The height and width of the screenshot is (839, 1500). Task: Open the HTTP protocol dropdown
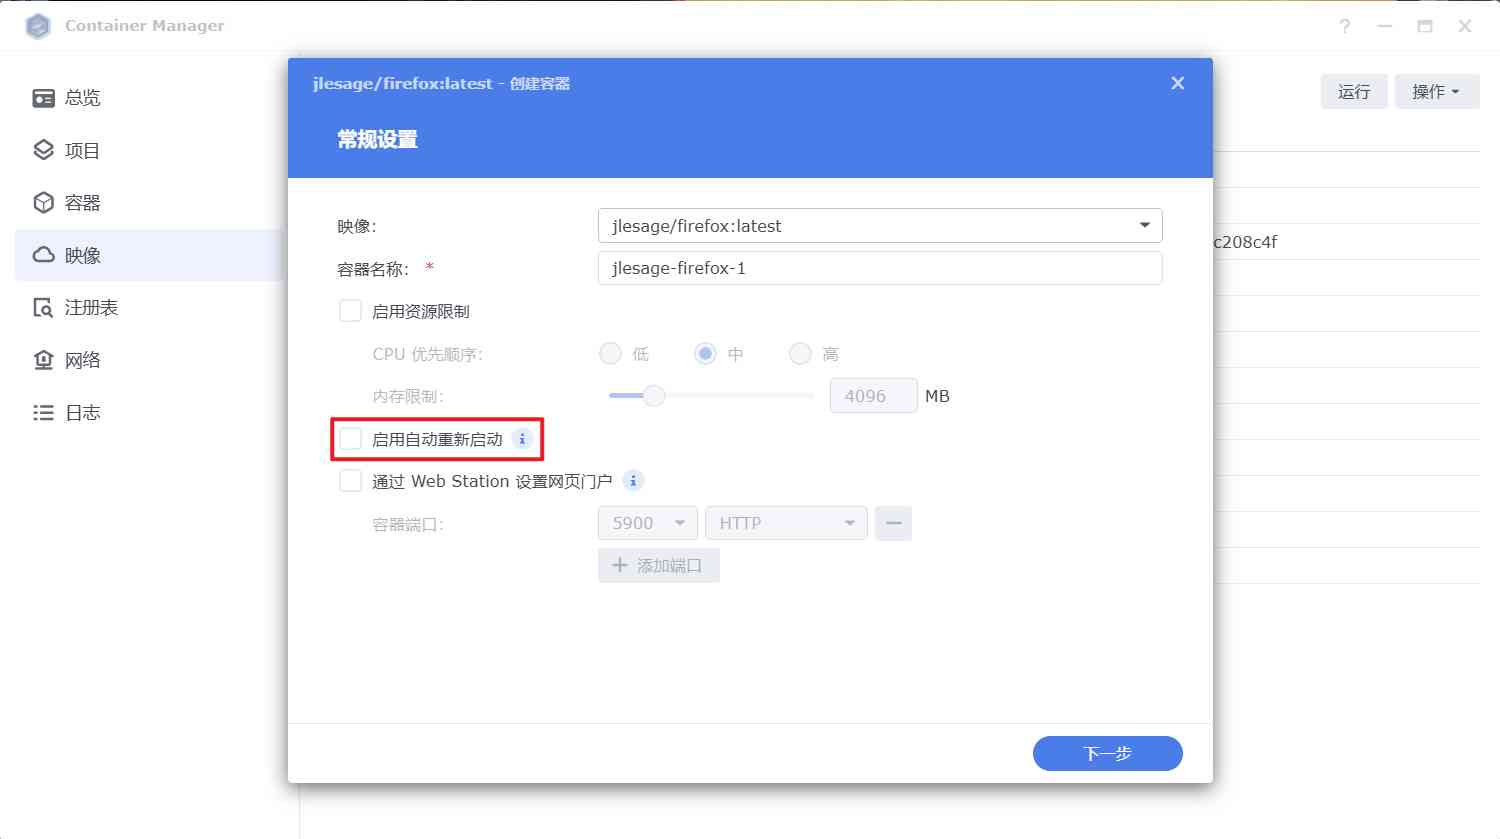point(786,523)
